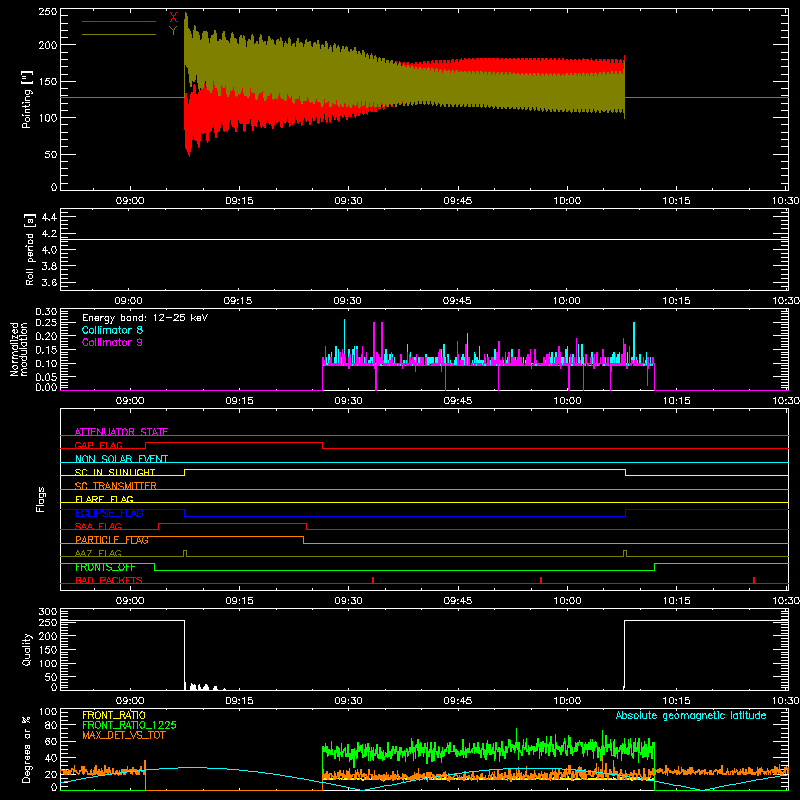Click the olive Y legend line sample
Image resolution: width=800 pixels, height=800 pixels.
(x=118, y=35)
